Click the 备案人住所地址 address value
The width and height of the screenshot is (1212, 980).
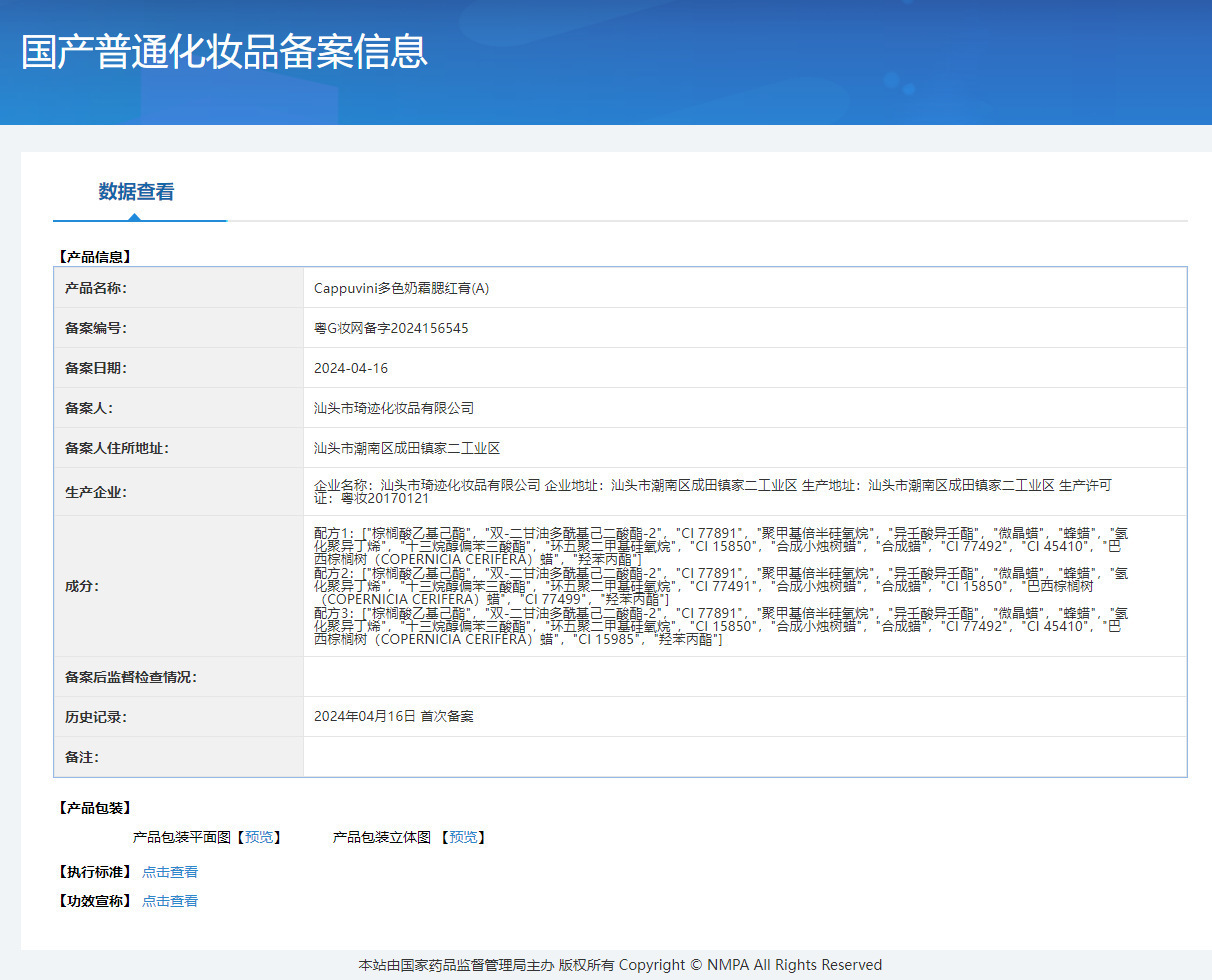pyautogui.click(x=407, y=448)
